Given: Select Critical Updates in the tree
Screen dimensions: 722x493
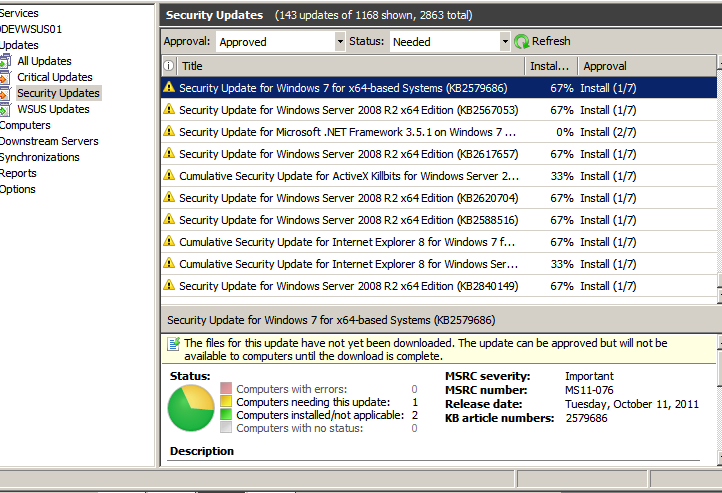Looking at the screenshot, I should [55, 77].
